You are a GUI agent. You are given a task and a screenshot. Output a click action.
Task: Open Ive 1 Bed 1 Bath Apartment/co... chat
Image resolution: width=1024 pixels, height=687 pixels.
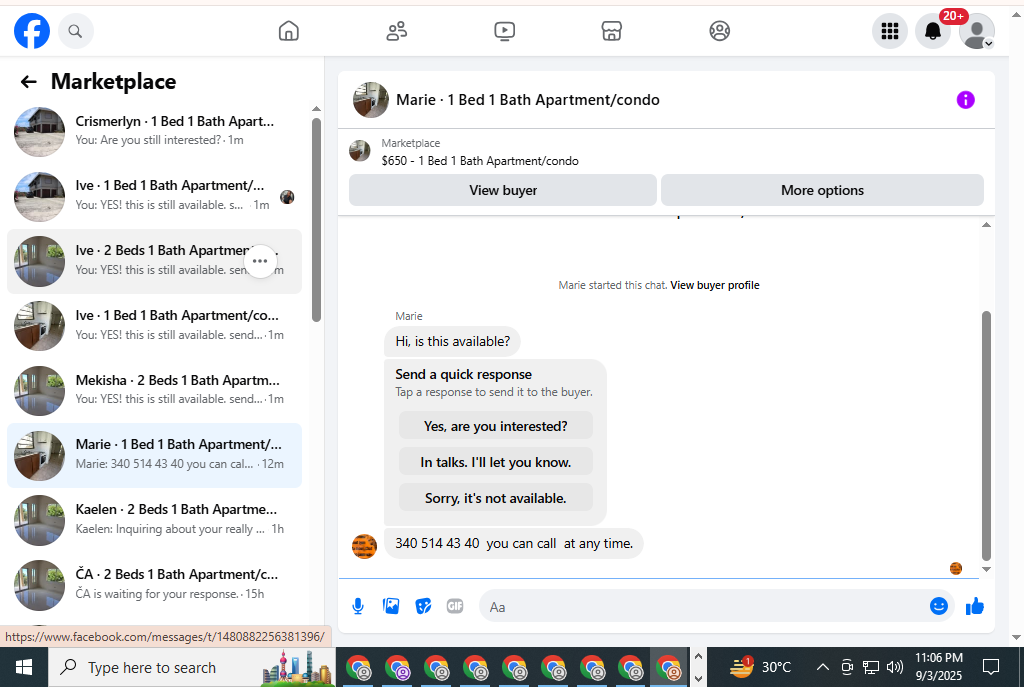(155, 325)
